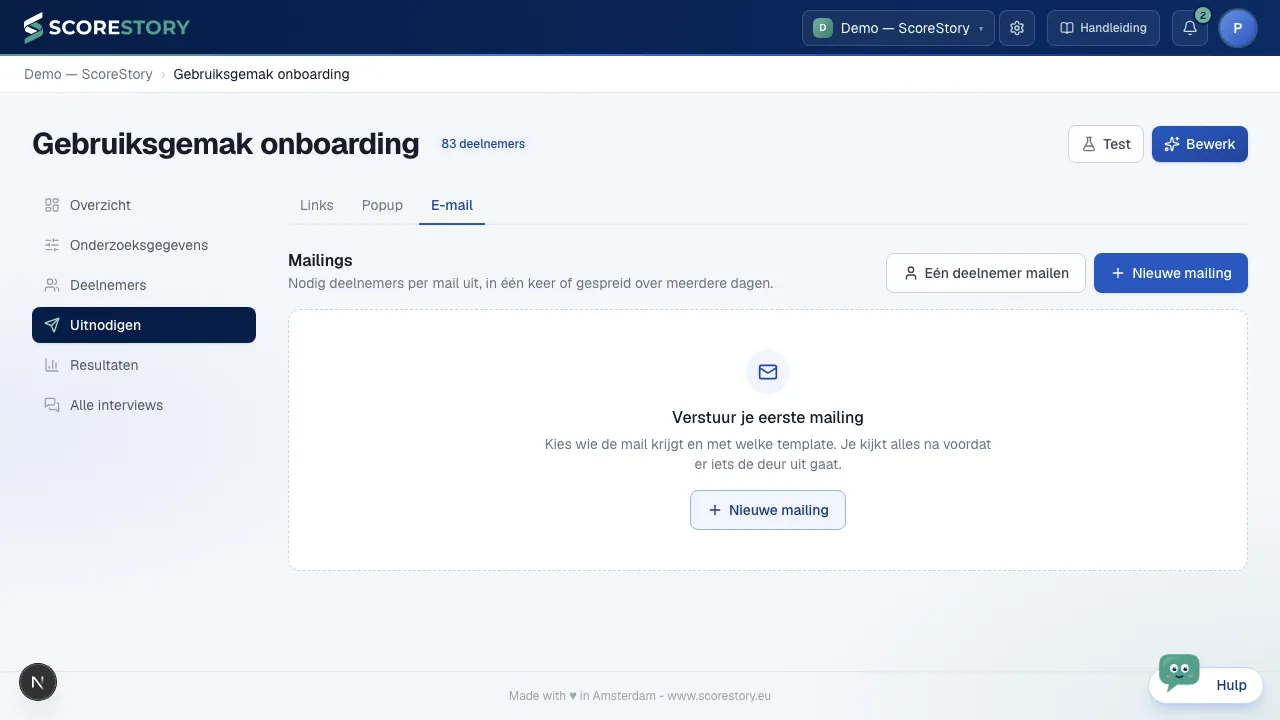The image size is (1280, 720).
Task: Open Onderzoeksgegevens in sidebar
Action: click(144, 245)
